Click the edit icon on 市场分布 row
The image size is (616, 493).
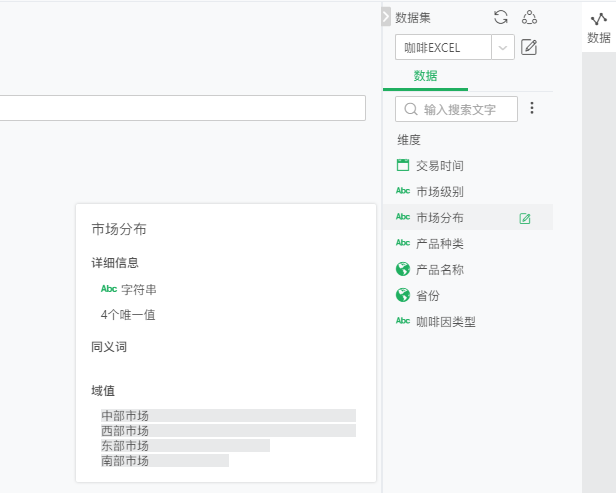(x=525, y=218)
